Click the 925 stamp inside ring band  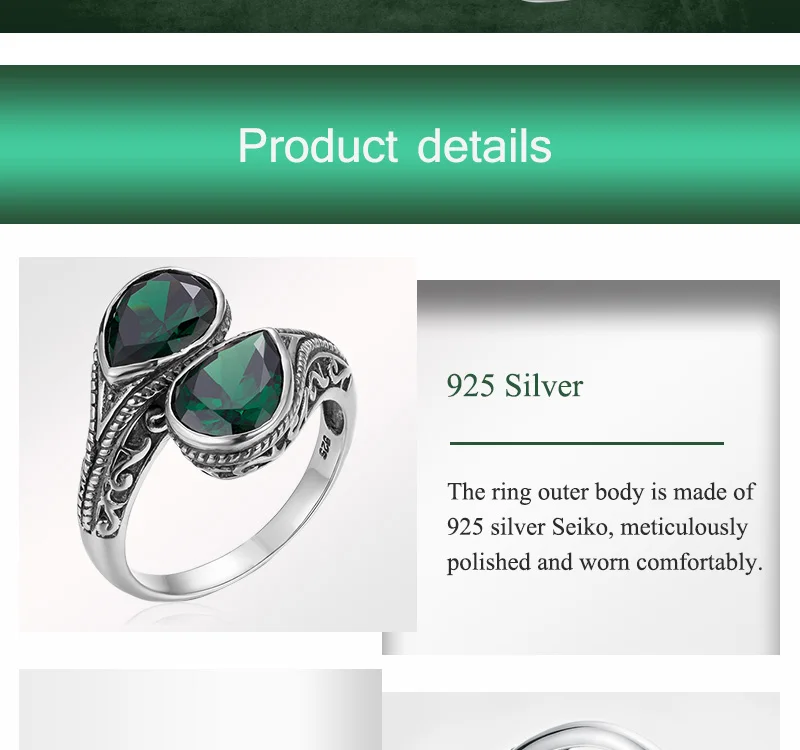click(x=324, y=445)
